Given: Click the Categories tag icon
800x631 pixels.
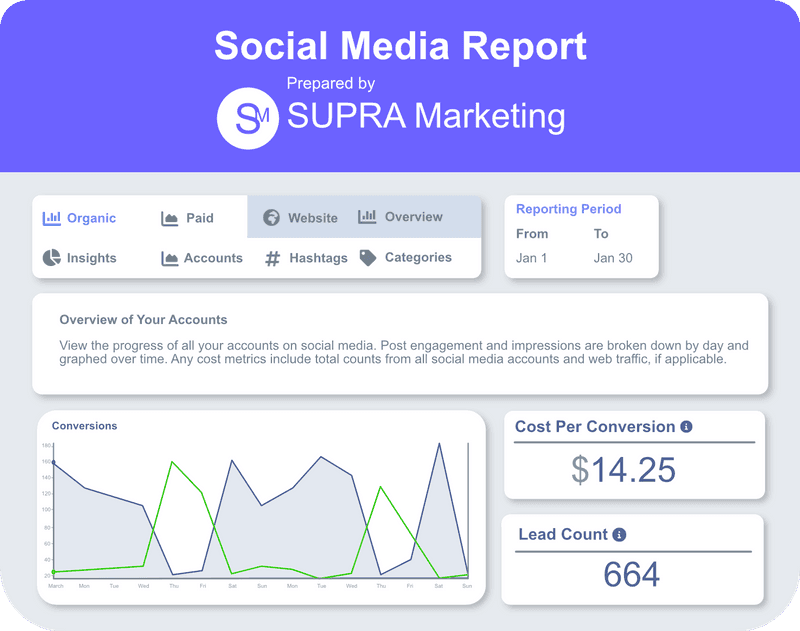Looking at the screenshot, I should tap(368, 258).
